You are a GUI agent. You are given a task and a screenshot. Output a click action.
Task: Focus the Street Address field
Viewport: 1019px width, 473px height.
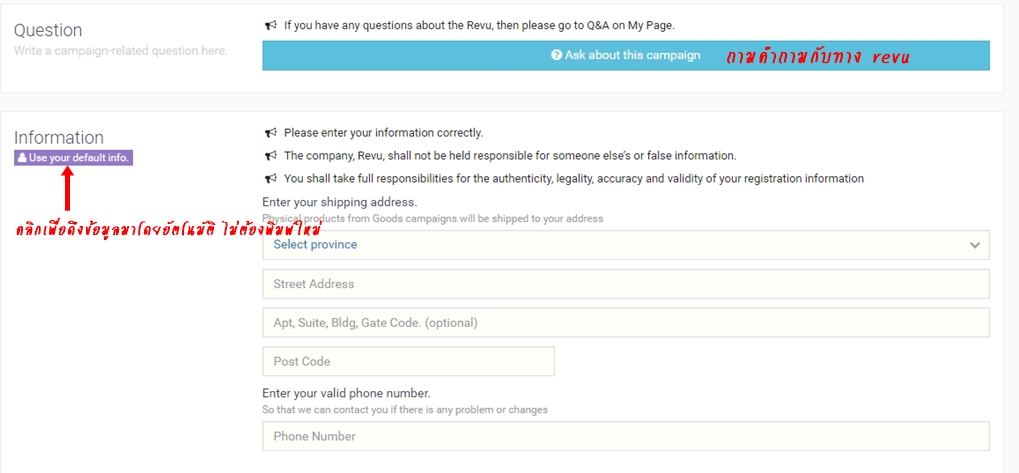(x=626, y=284)
